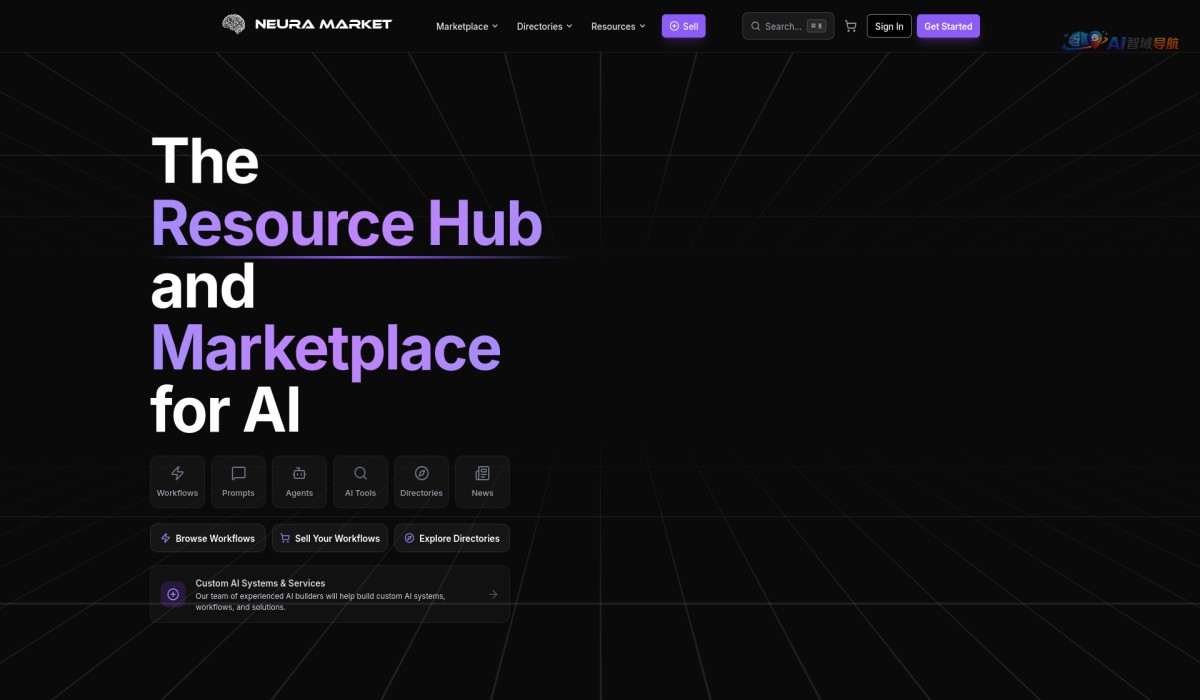Select the Workflows lightning bolt tile

177,482
